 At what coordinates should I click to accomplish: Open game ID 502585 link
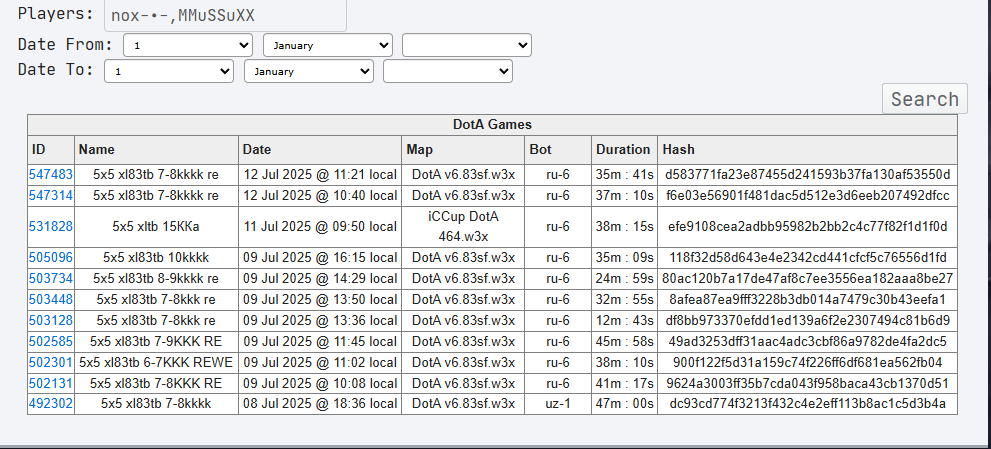click(51, 341)
